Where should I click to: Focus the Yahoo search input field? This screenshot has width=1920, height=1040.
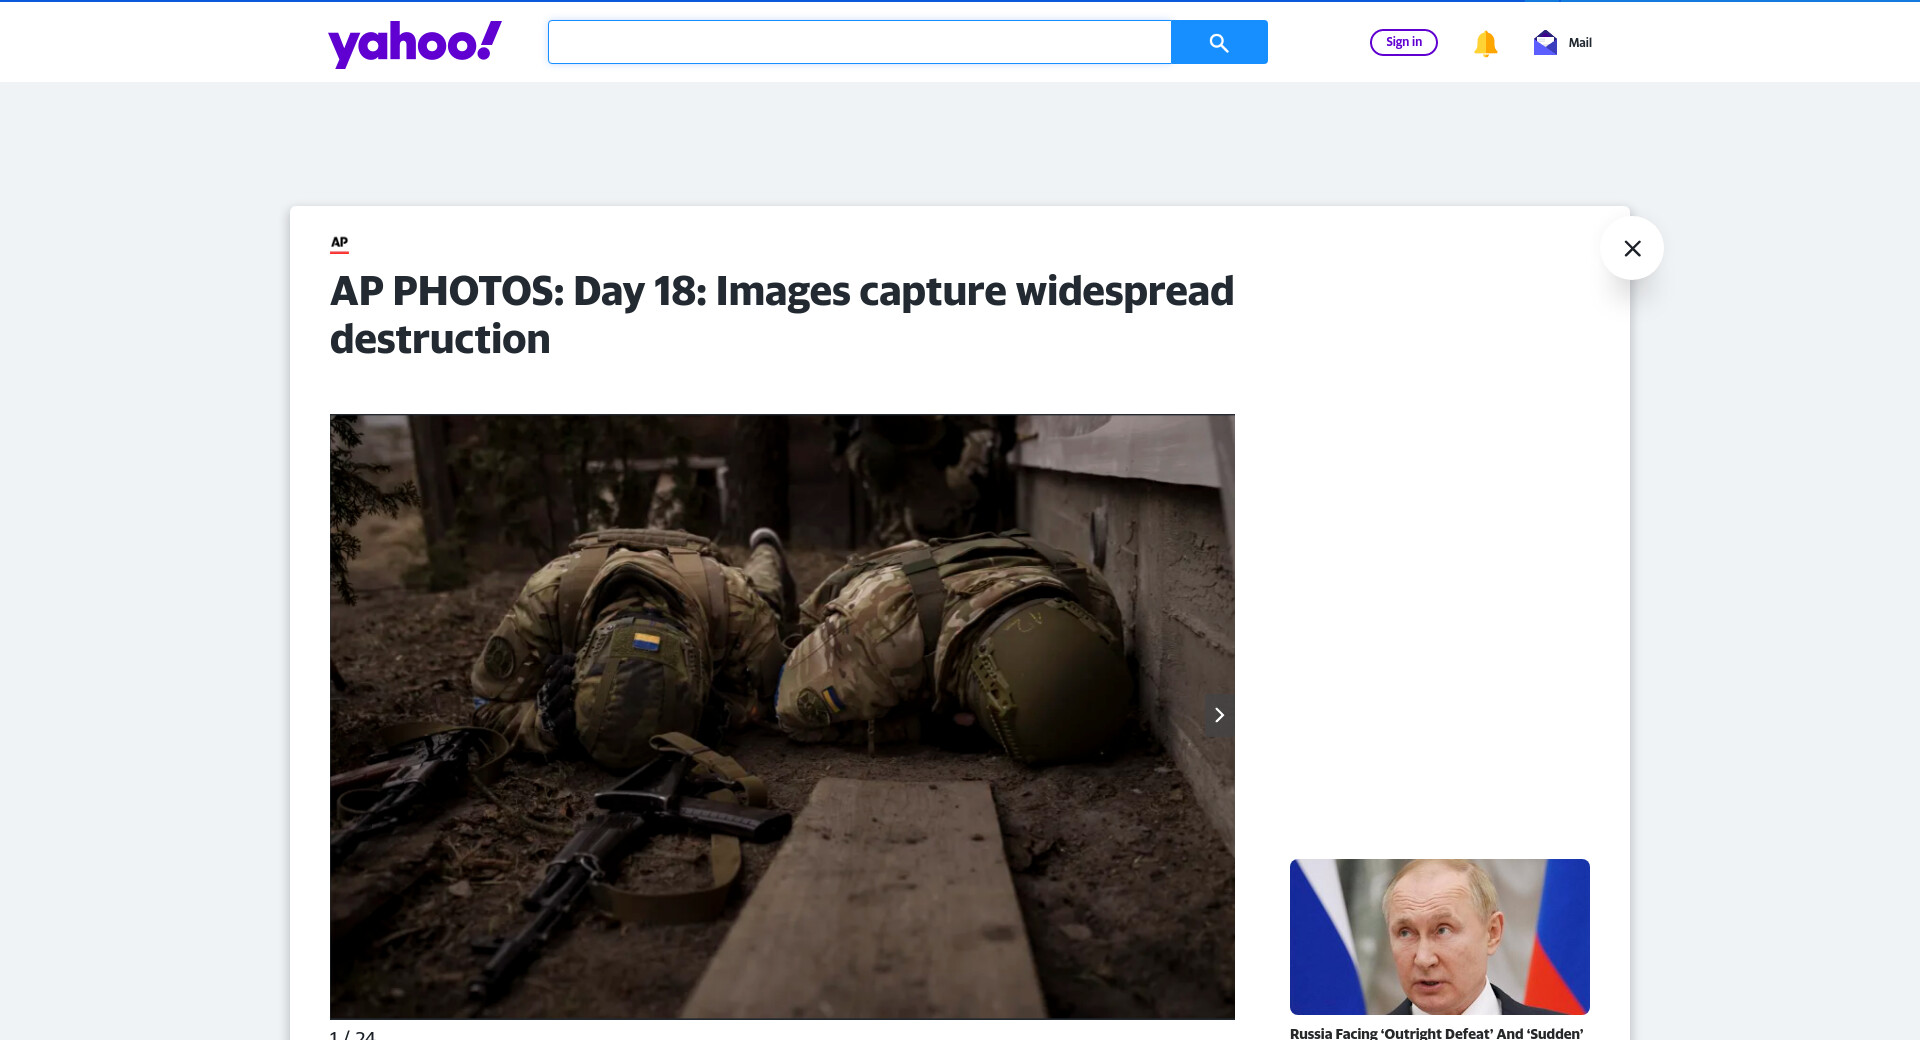(859, 42)
